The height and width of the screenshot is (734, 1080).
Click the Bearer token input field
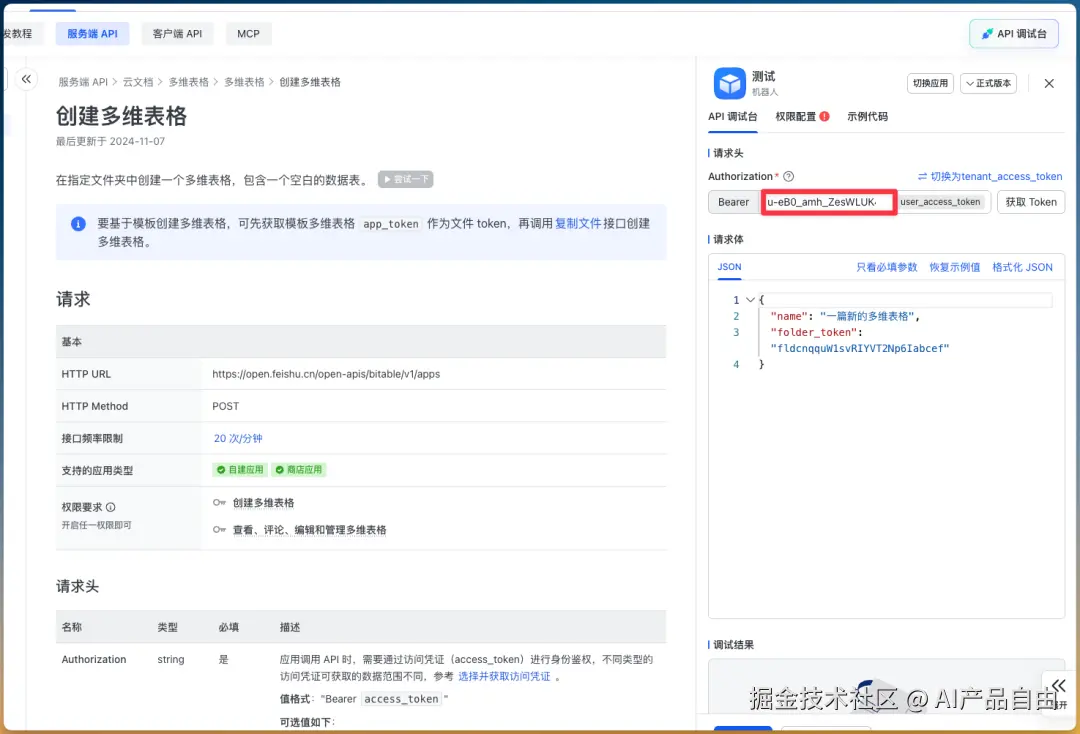[x=828, y=201]
